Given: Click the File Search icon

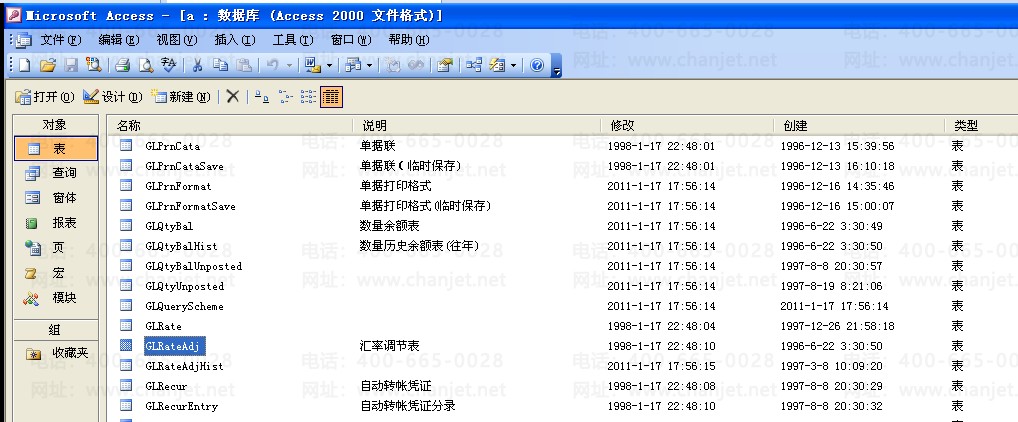Looking at the screenshot, I should (93, 65).
